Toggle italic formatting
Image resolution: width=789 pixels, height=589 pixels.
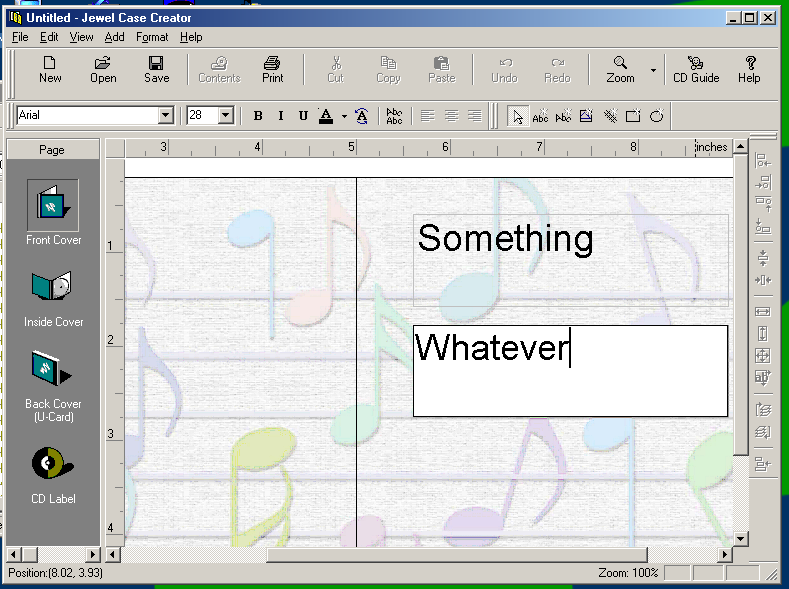coord(280,116)
